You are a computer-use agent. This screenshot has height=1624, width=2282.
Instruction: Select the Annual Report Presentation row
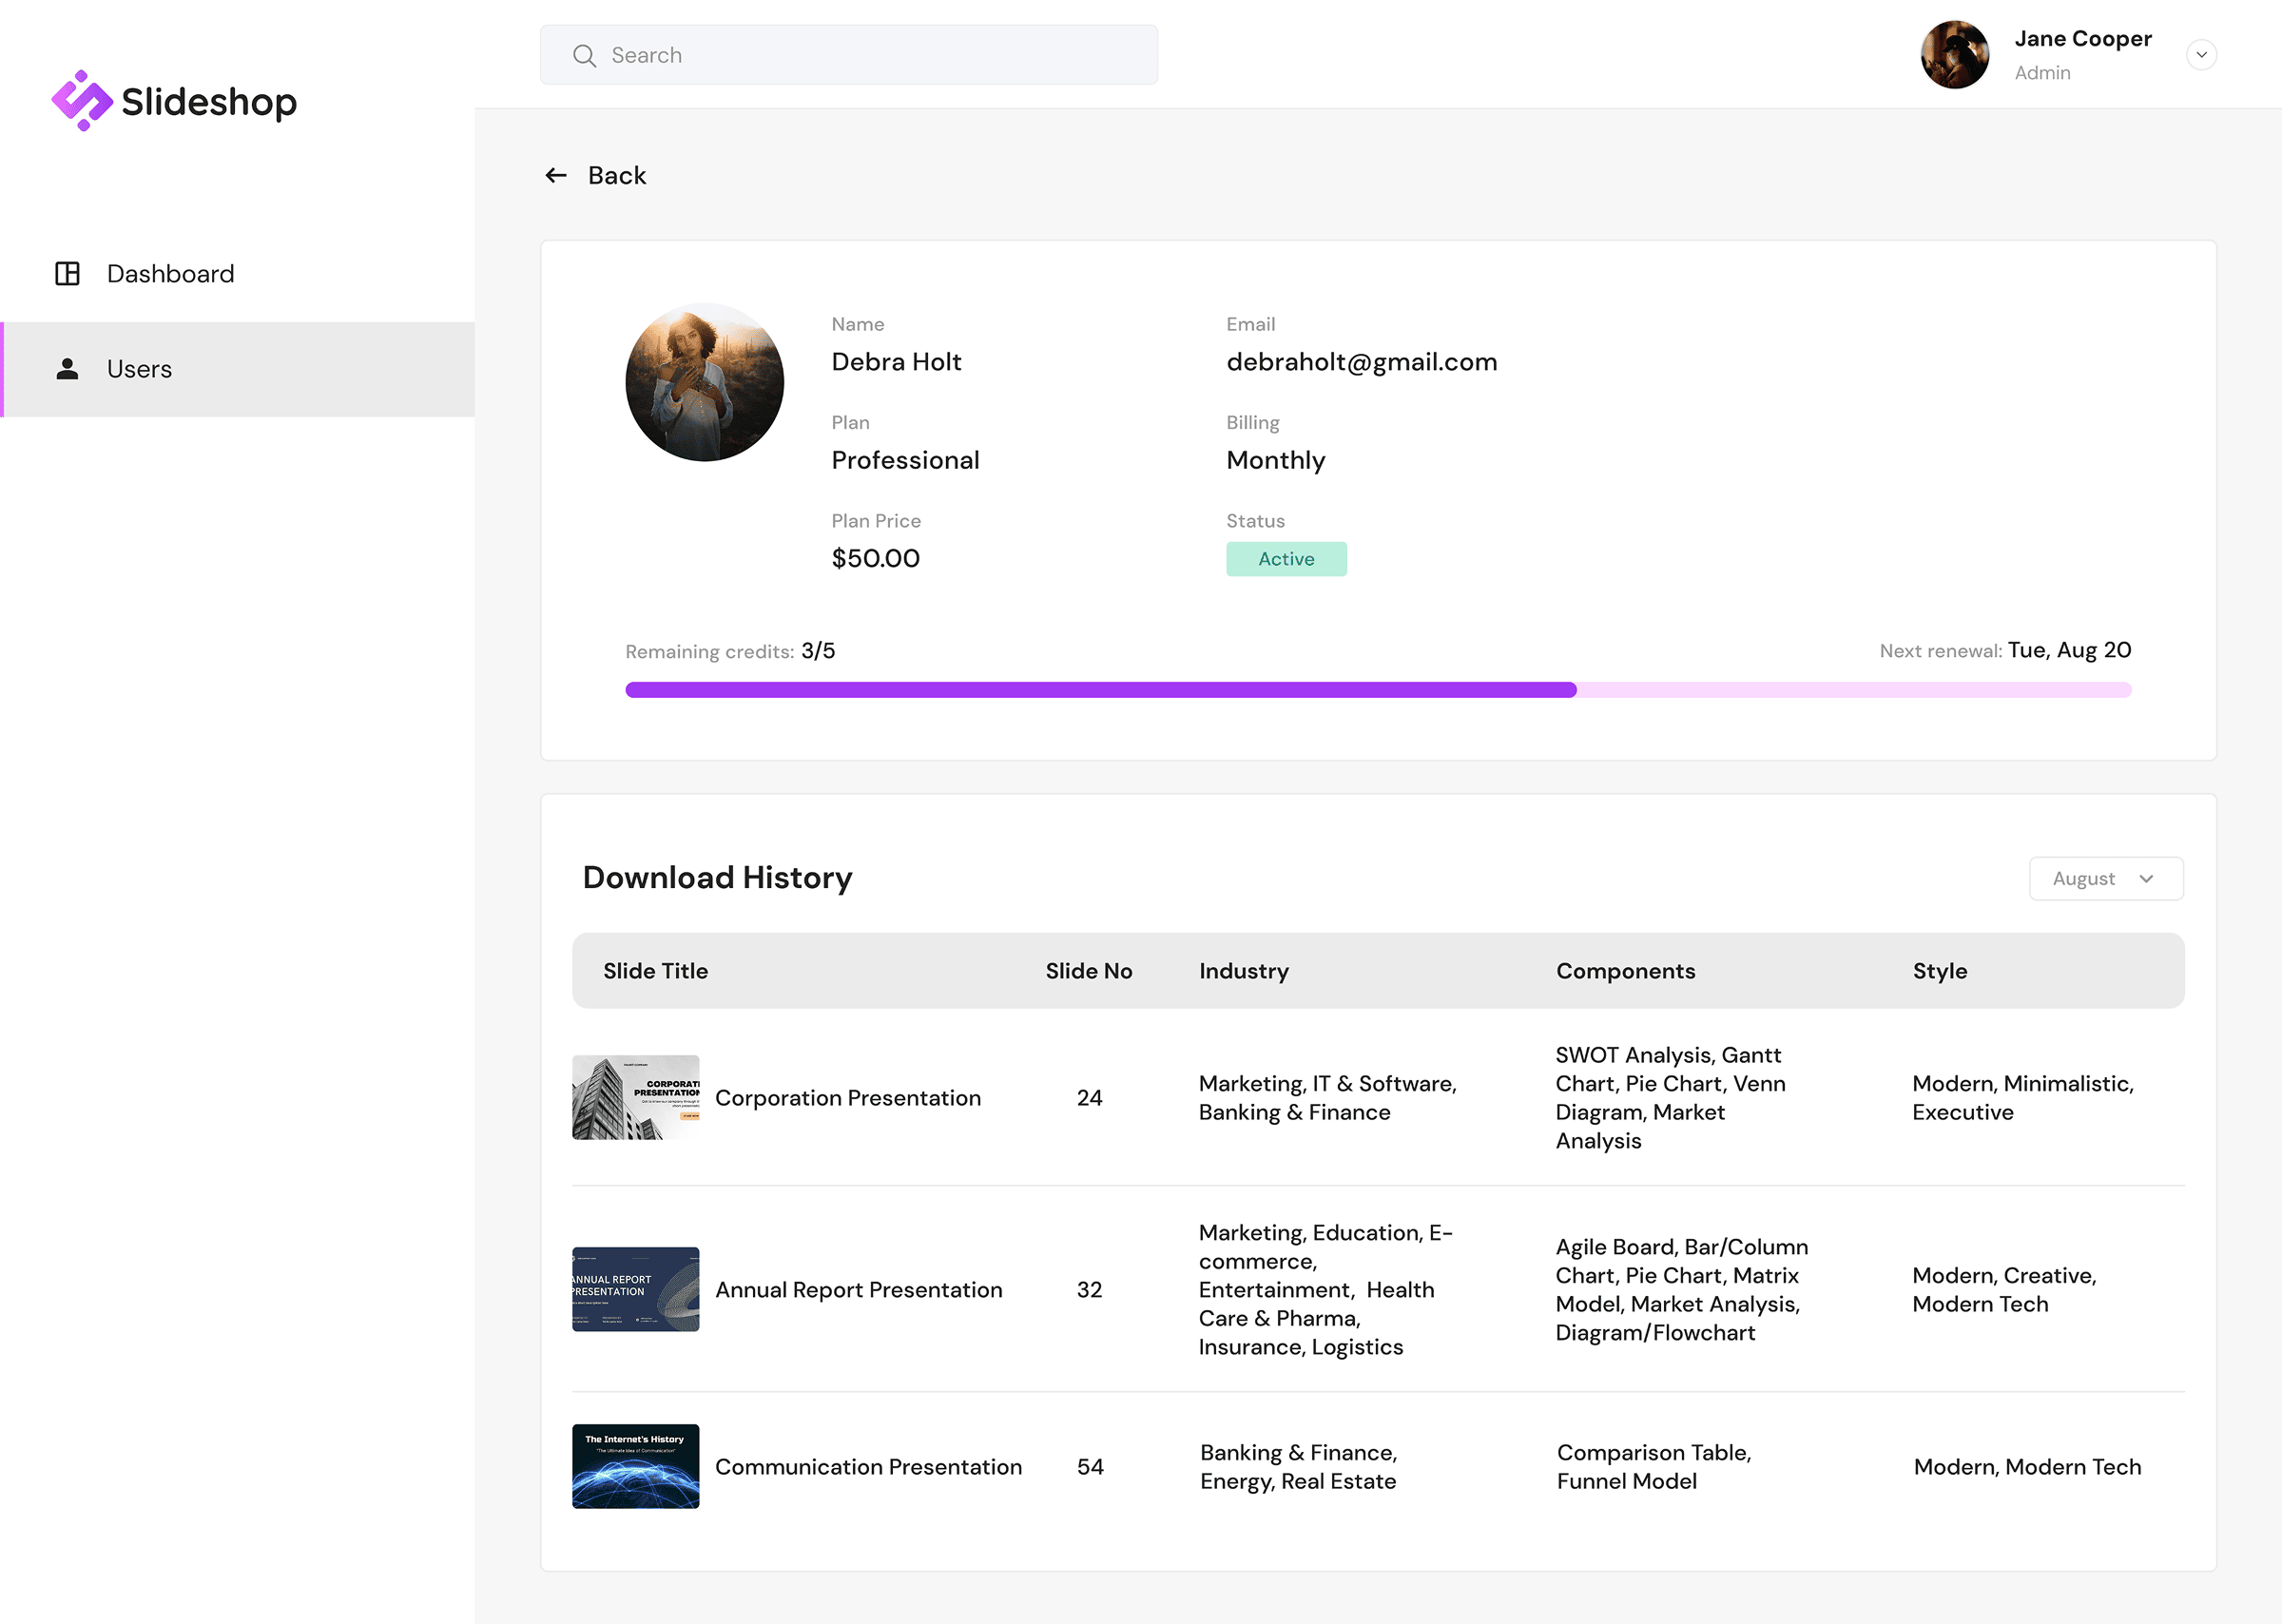(x=859, y=1290)
